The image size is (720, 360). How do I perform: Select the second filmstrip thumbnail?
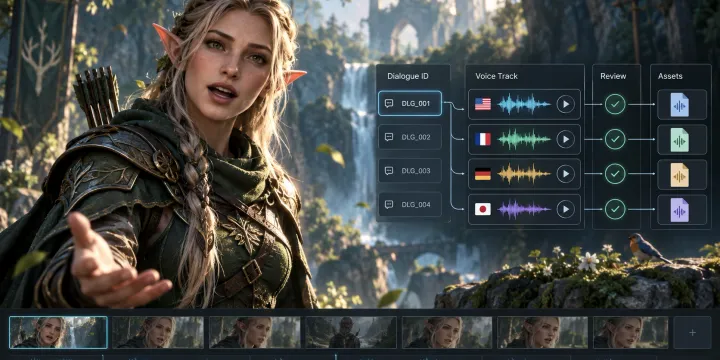tap(158, 332)
